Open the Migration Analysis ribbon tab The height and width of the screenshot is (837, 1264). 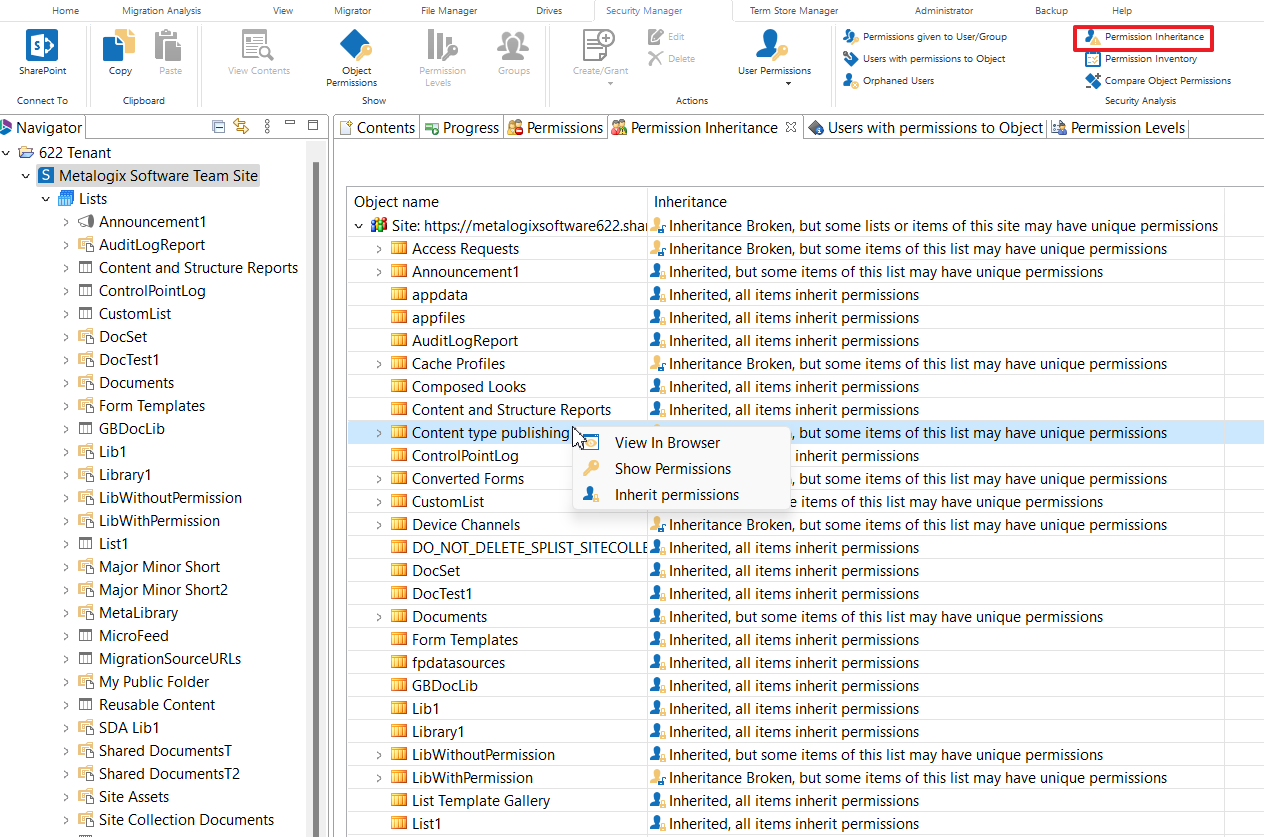click(161, 11)
